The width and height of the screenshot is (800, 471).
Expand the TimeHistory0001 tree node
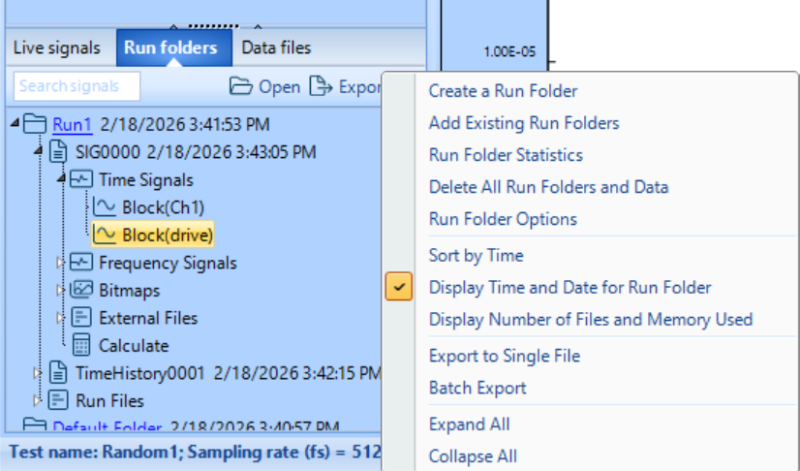(x=38, y=373)
